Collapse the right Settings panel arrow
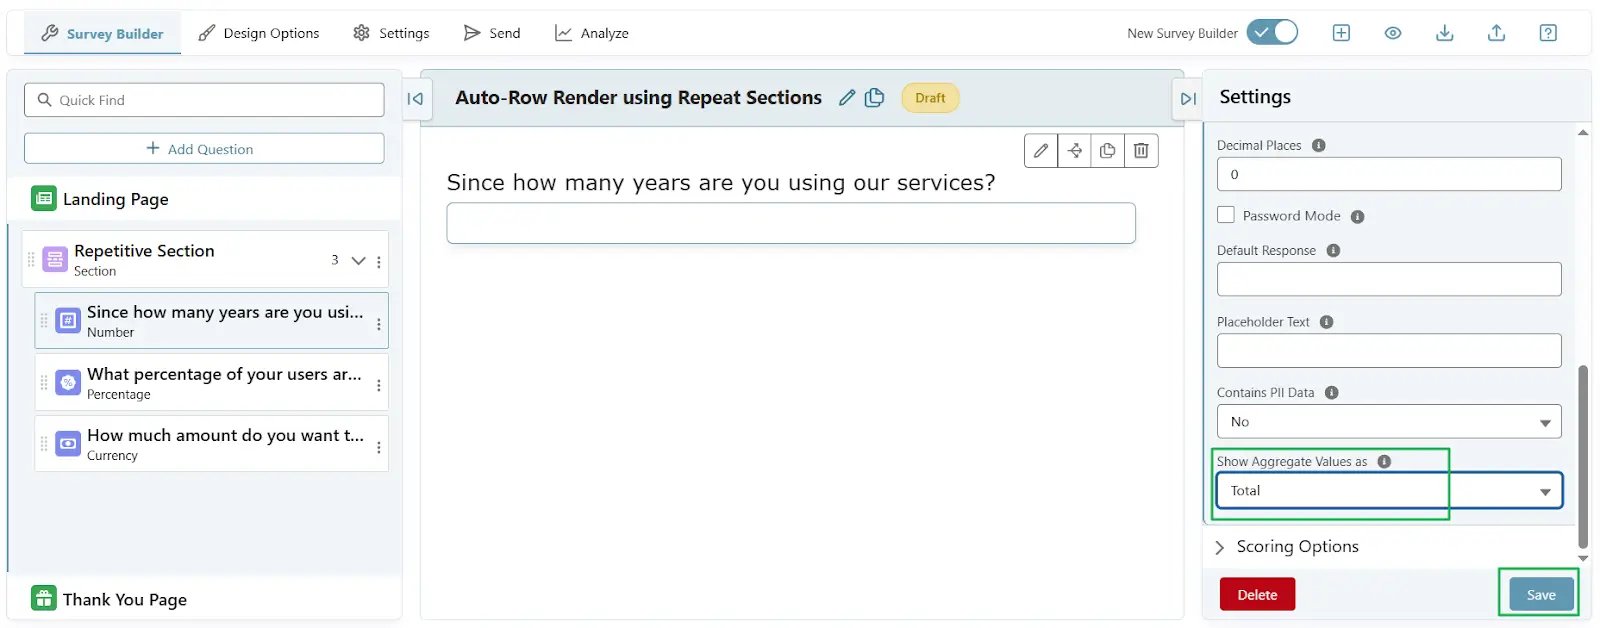This screenshot has width=1600, height=628. (x=1188, y=99)
